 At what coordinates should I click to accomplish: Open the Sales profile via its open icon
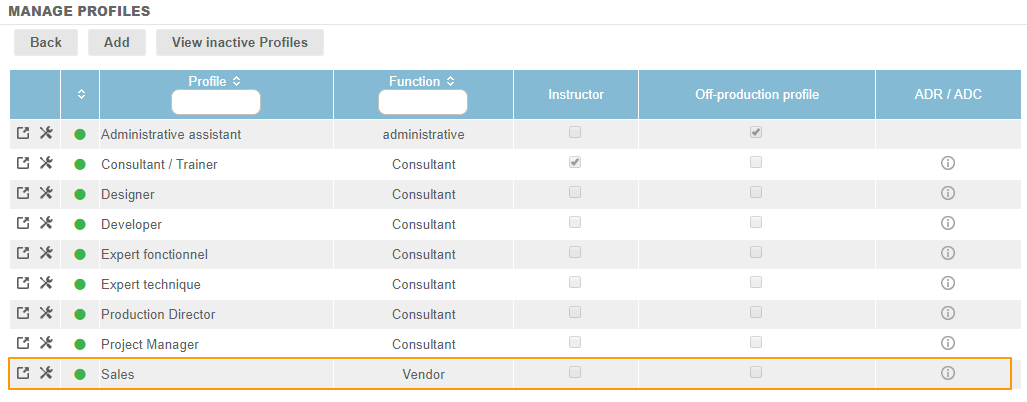click(24, 373)
